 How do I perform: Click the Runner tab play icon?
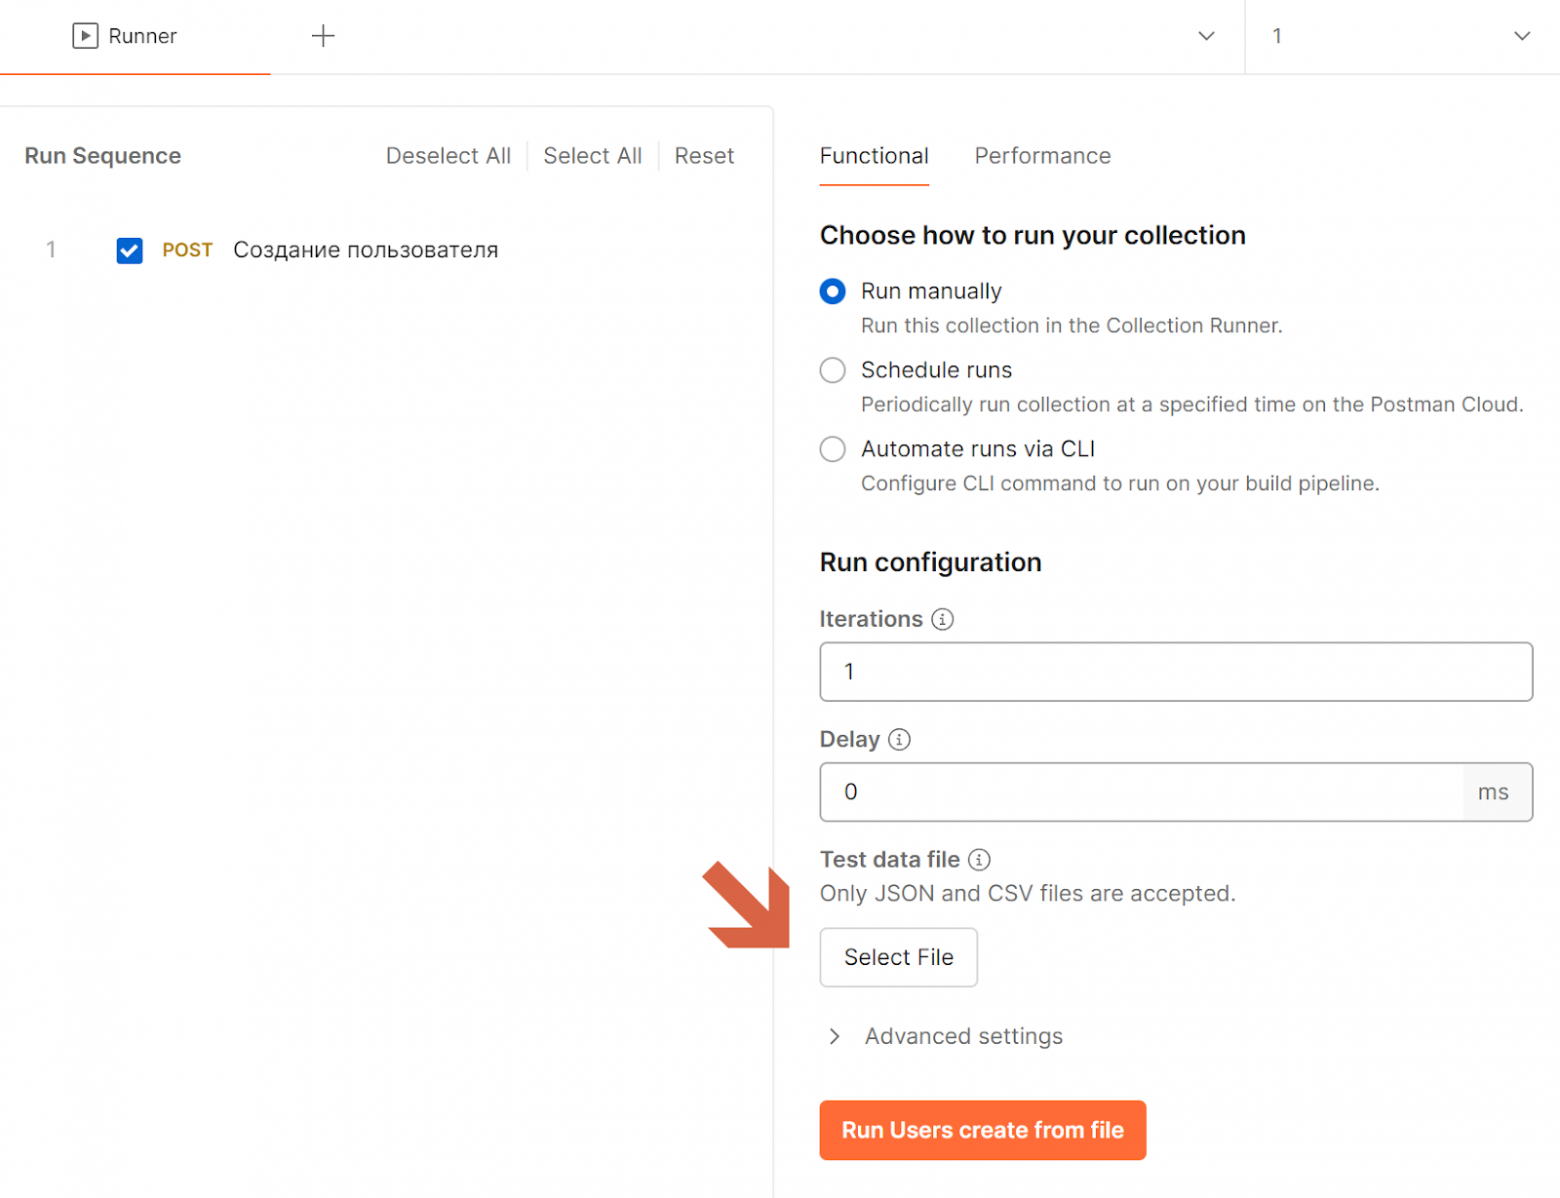tap(85, 36)
